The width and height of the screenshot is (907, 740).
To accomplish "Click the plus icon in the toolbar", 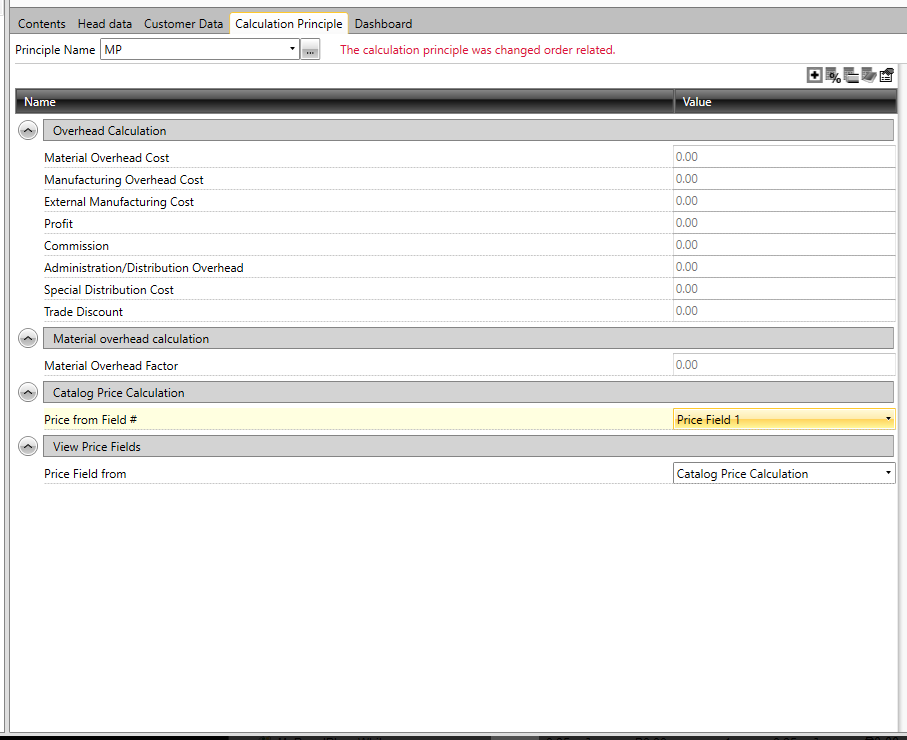I will [x=814, y=76].
